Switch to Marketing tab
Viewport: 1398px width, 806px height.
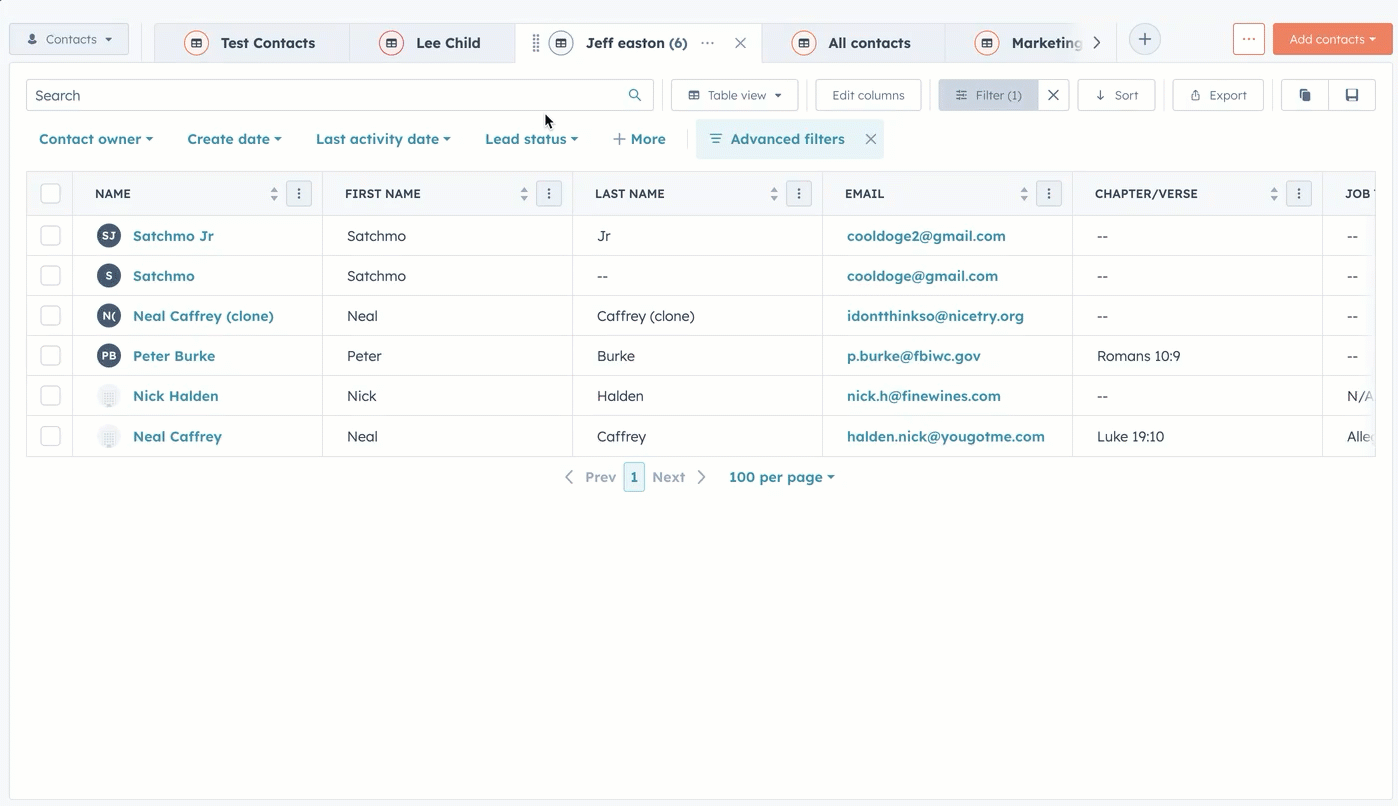point(1030,43)
